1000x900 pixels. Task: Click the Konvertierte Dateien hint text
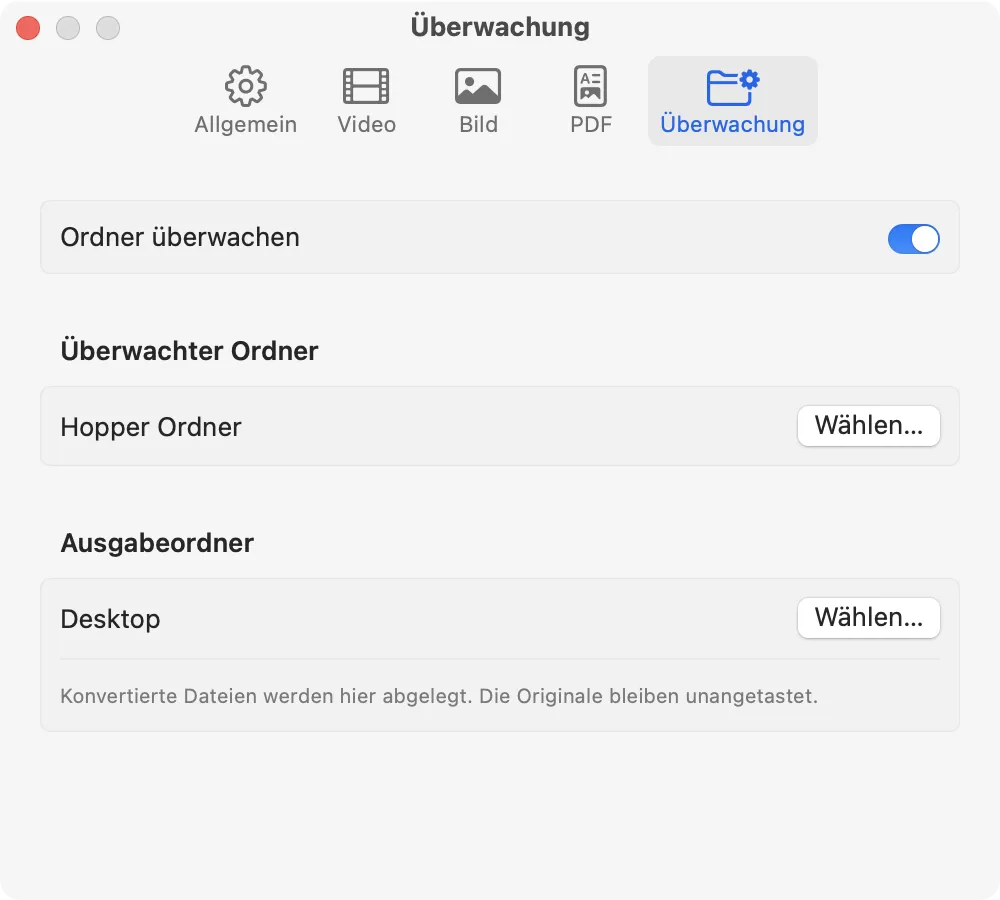(x=439, y=696)
